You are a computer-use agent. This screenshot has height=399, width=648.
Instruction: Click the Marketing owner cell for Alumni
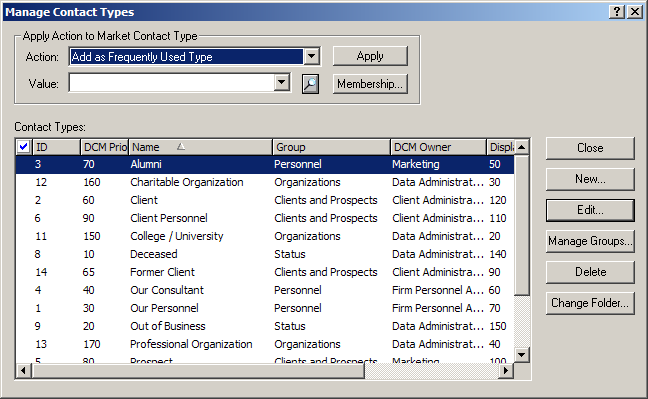point(416,165)
